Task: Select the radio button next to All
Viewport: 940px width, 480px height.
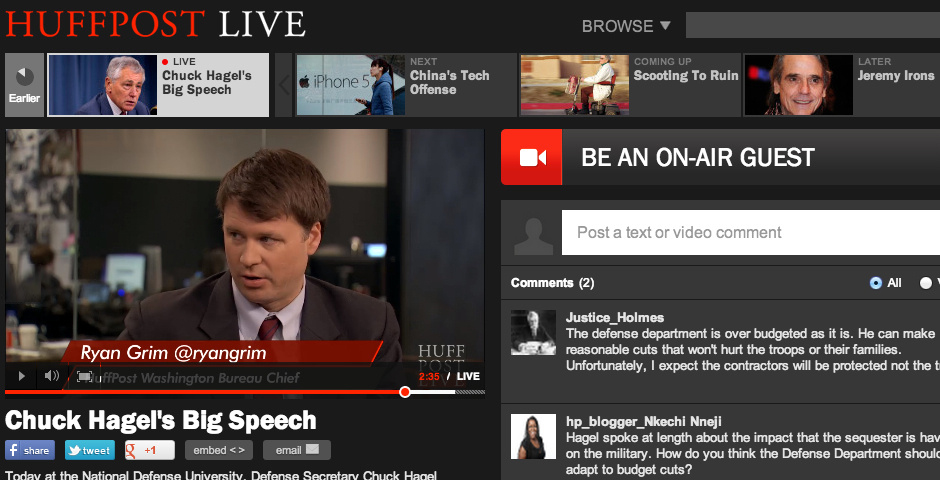Action: pyautogui.click(x=927, y=283)
